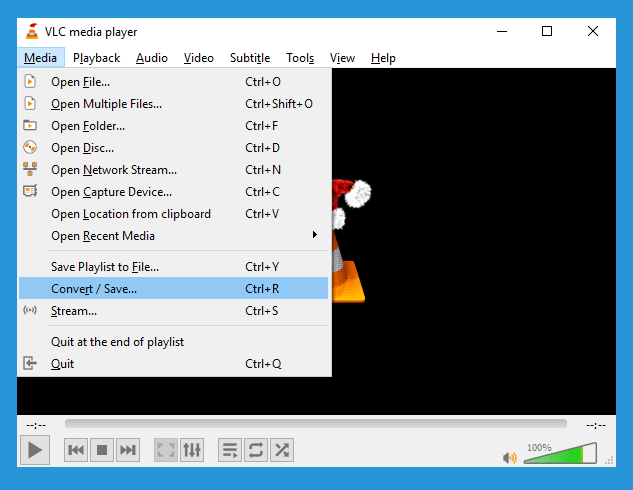Toggle fullscreen video icon

point(166,450)
